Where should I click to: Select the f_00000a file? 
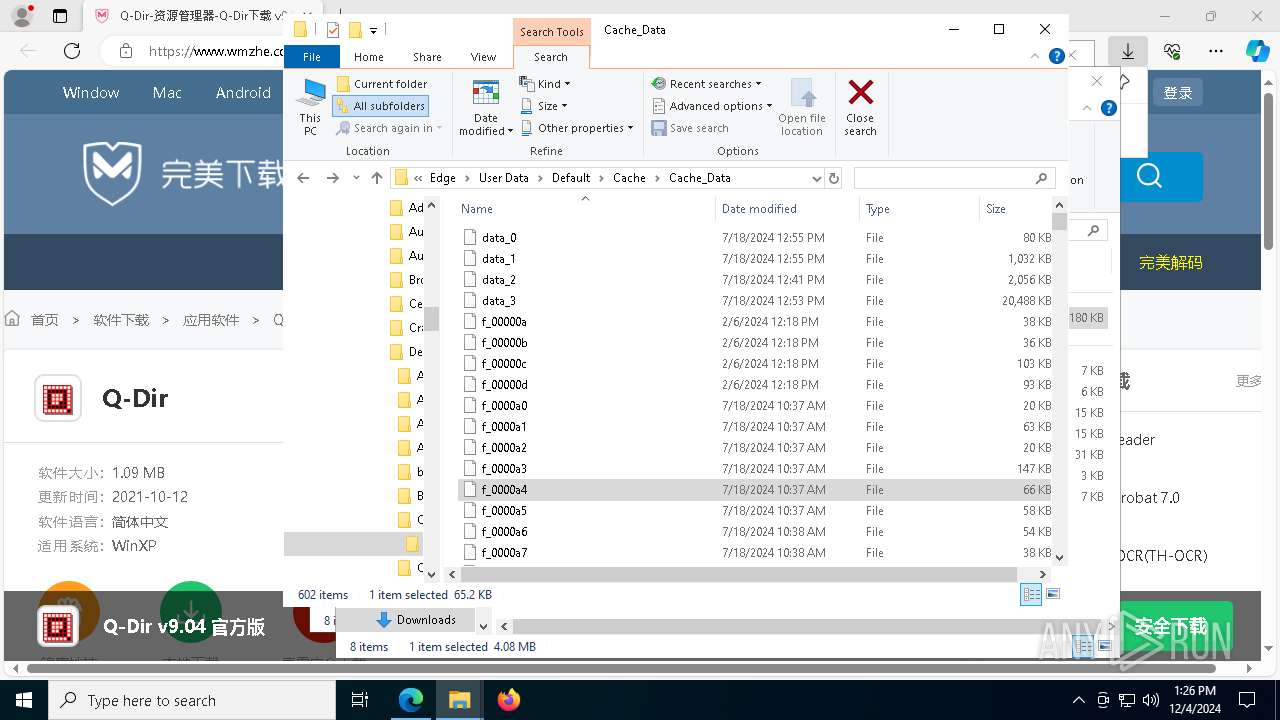pyautogui.click(x=755, y=322)
